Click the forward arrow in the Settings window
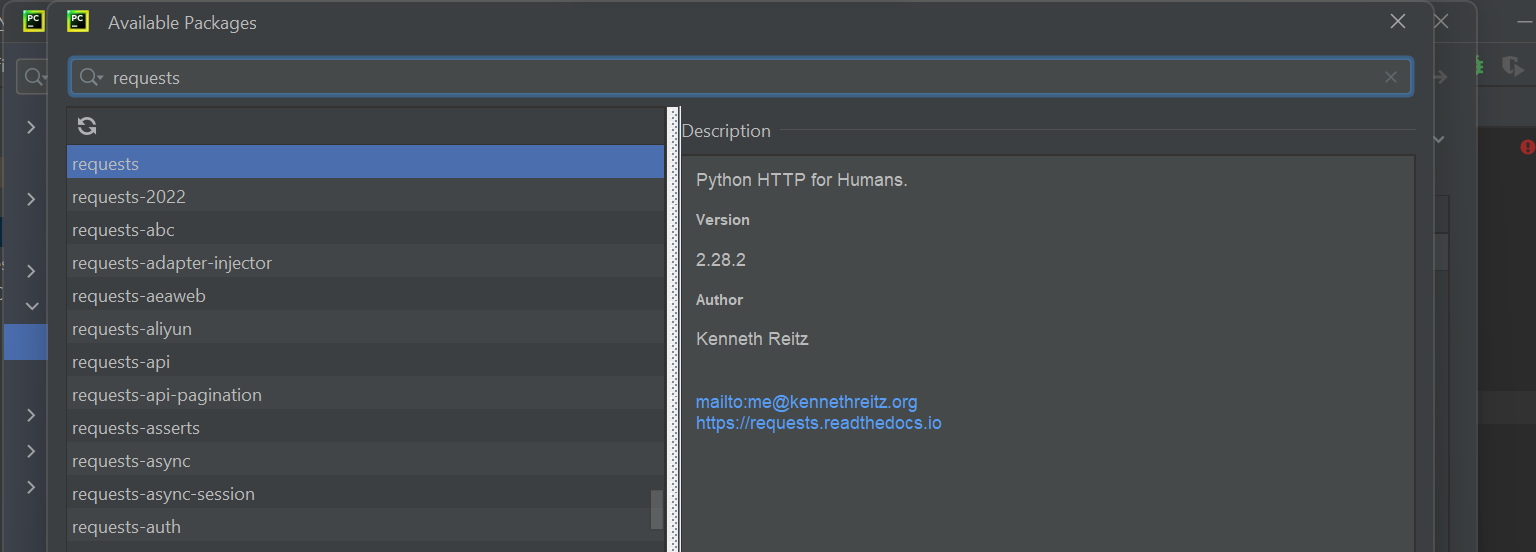Image resolution: width=1536 pixels, height=552 pixels. pyautogui.click(x=1440, y=77)
